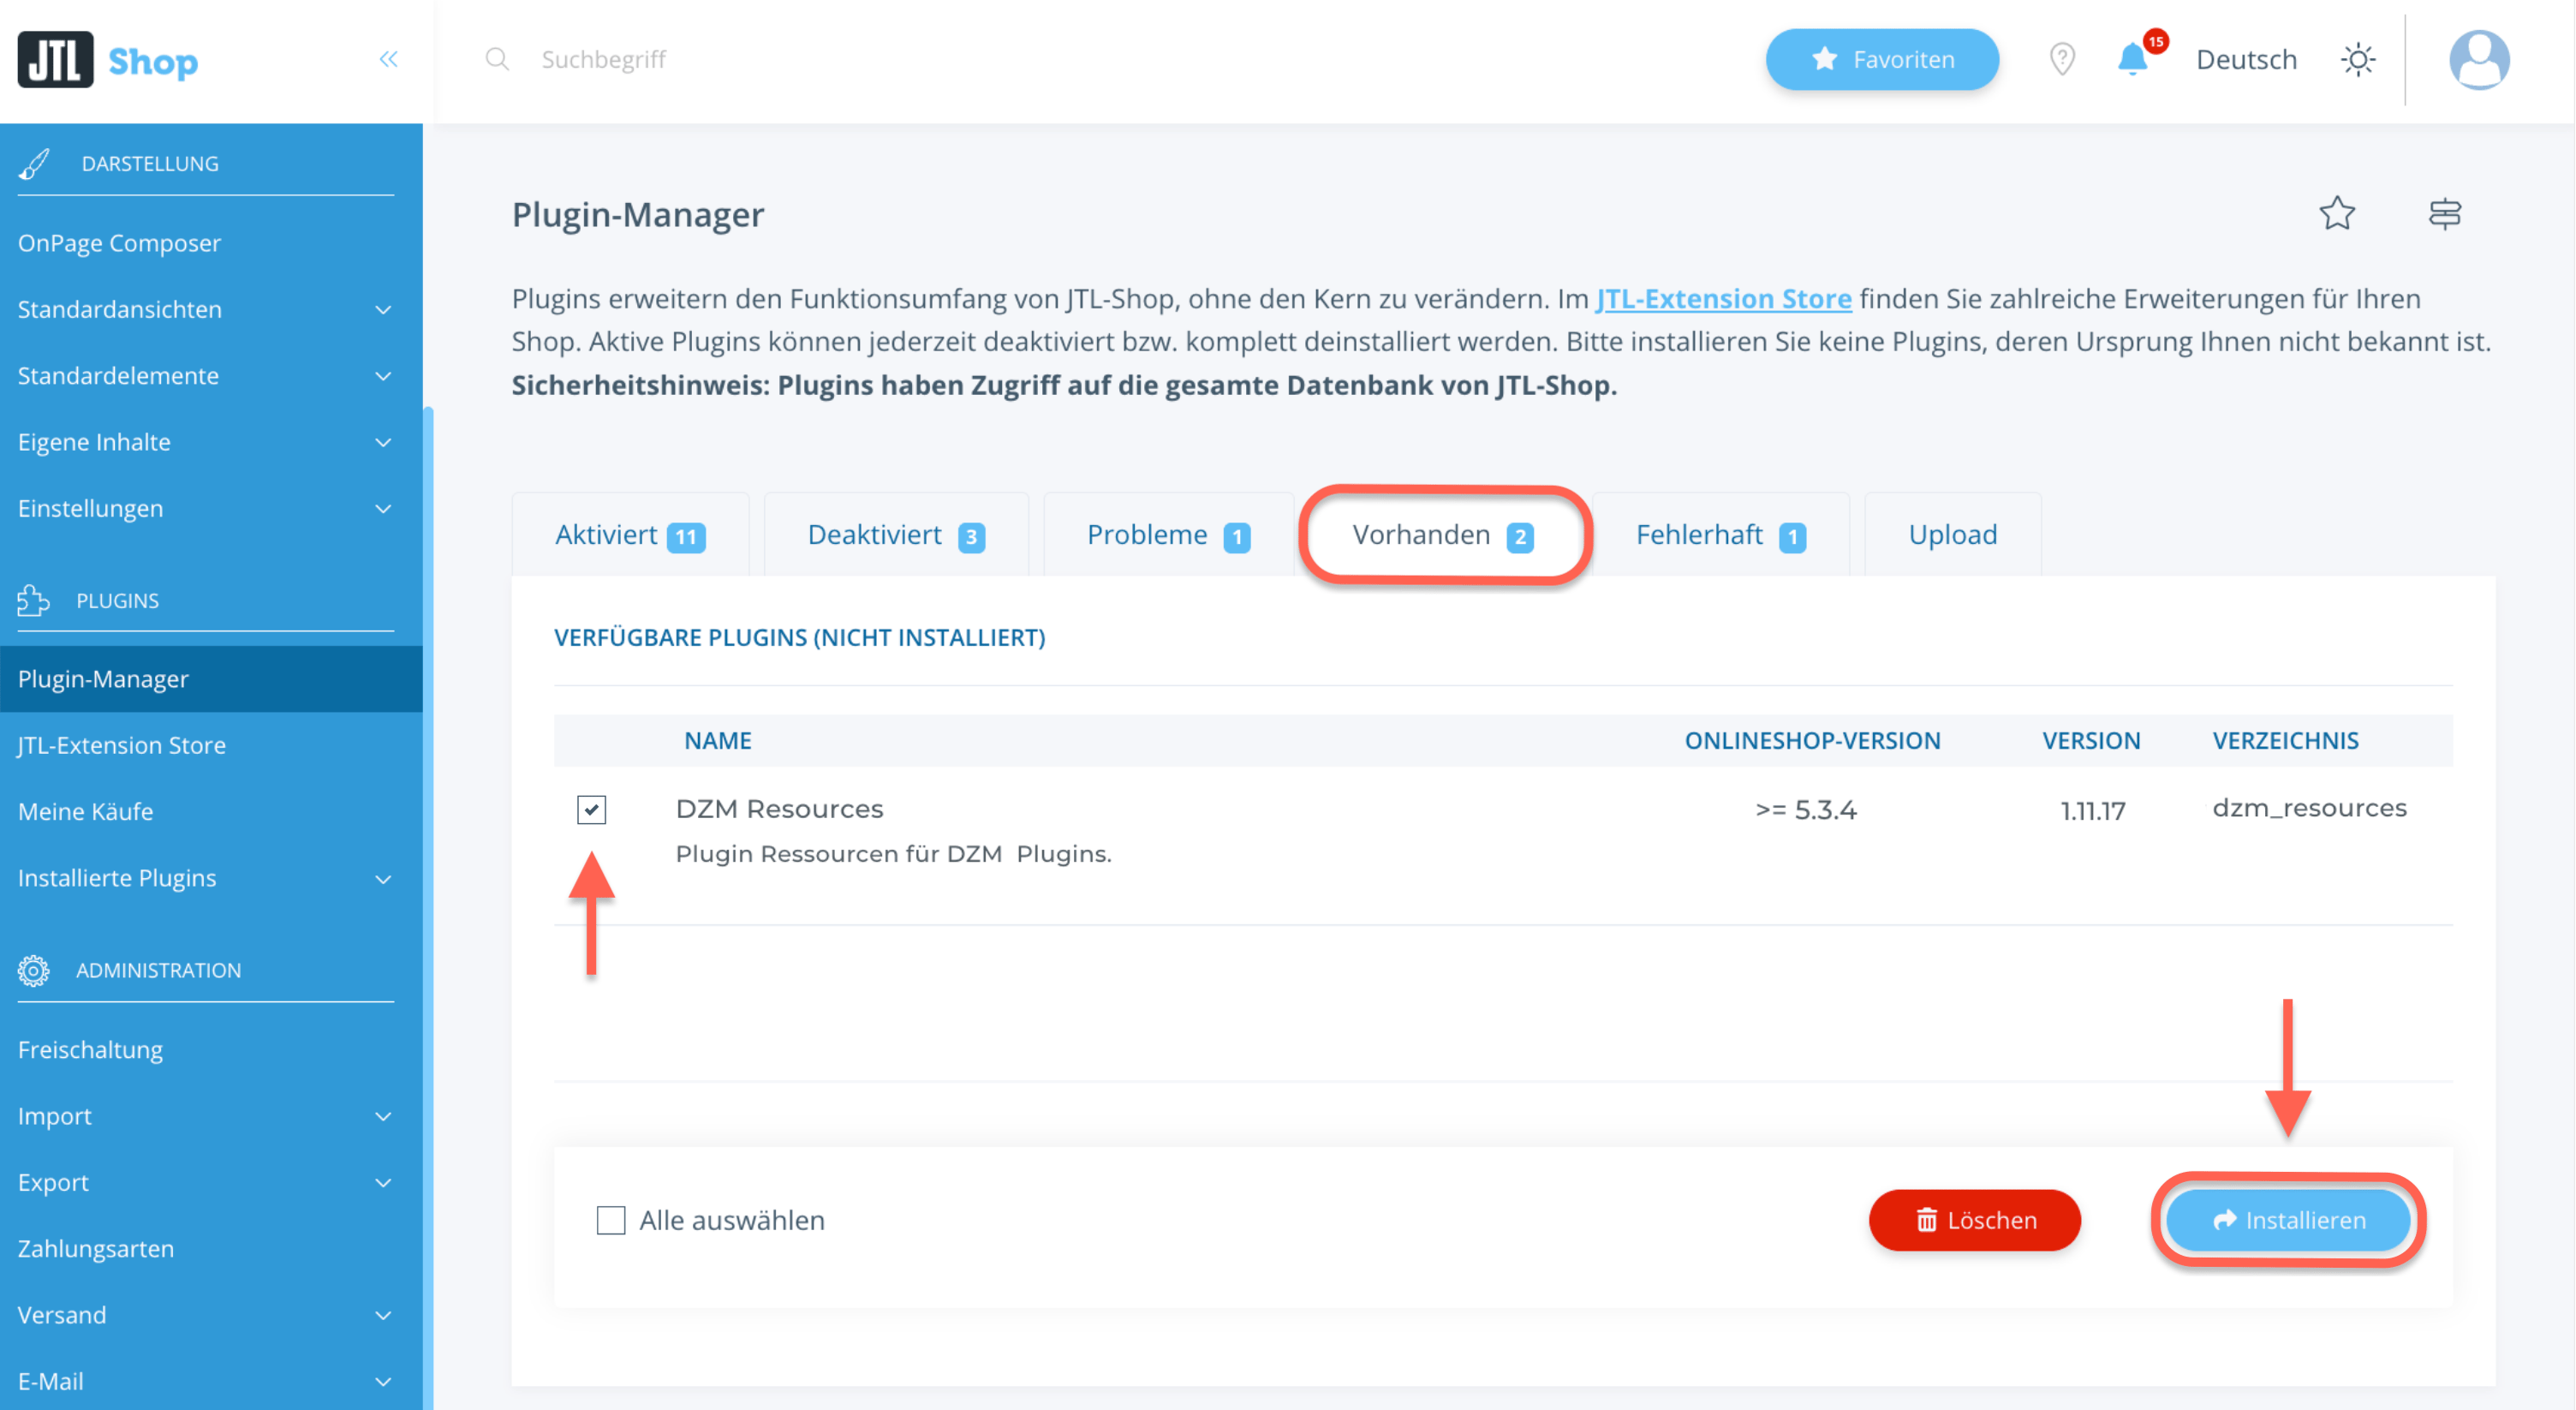Select the Vorhanden tab
Viewport: 2576px width, 1410px height.
point(1443,534)
